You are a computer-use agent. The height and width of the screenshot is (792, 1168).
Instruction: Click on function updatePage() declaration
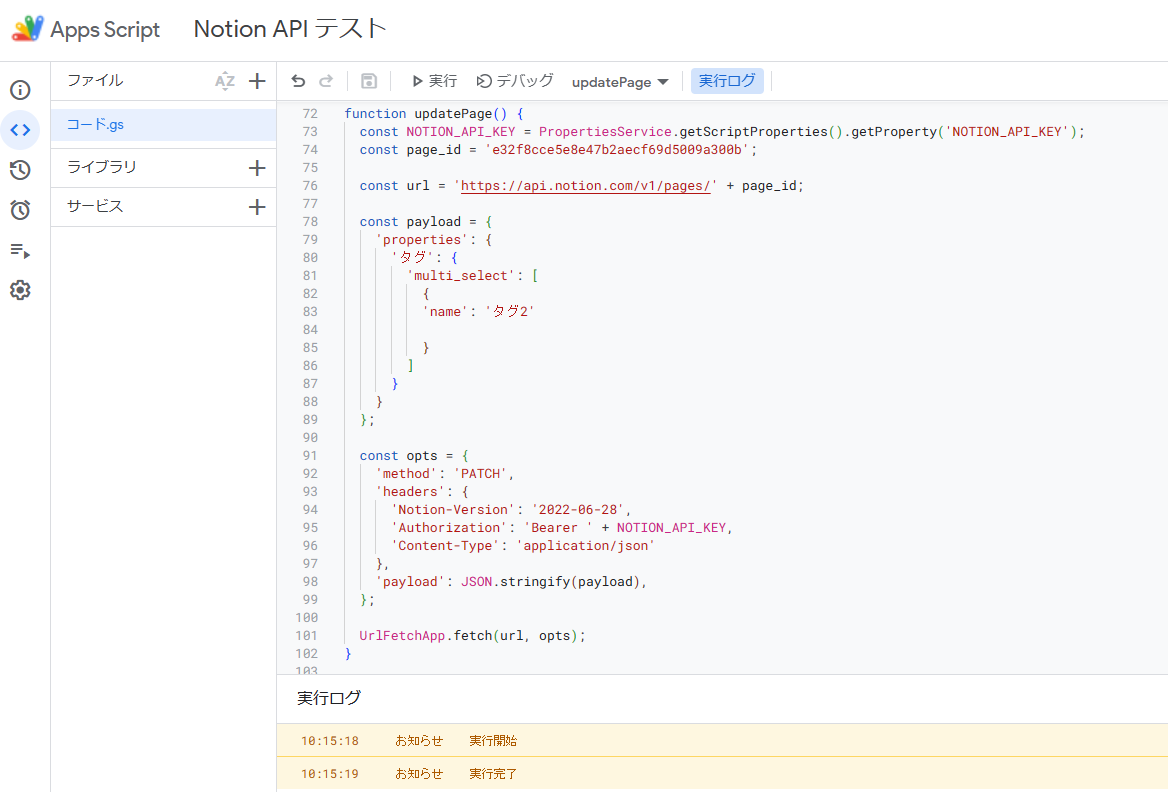434,113
